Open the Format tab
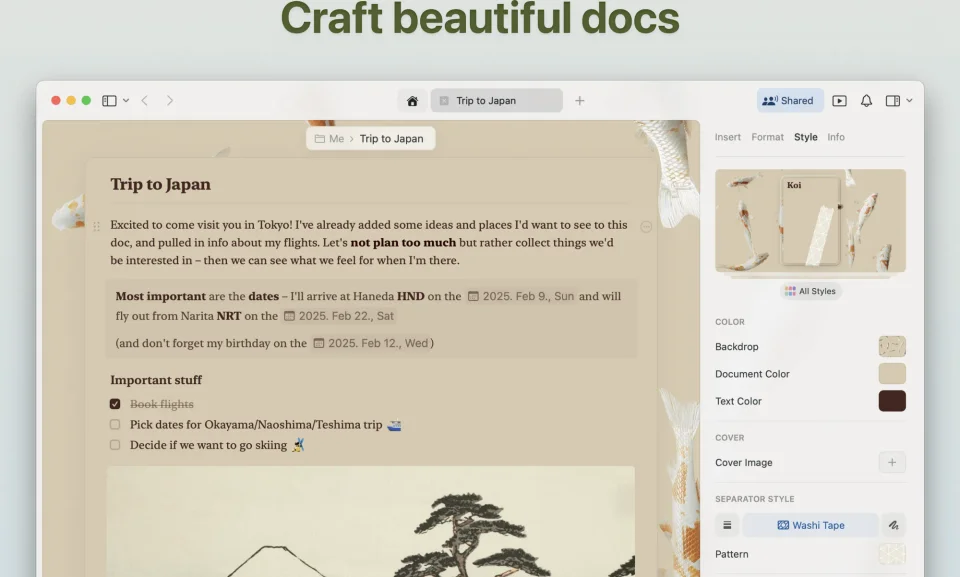 (767, 137)
